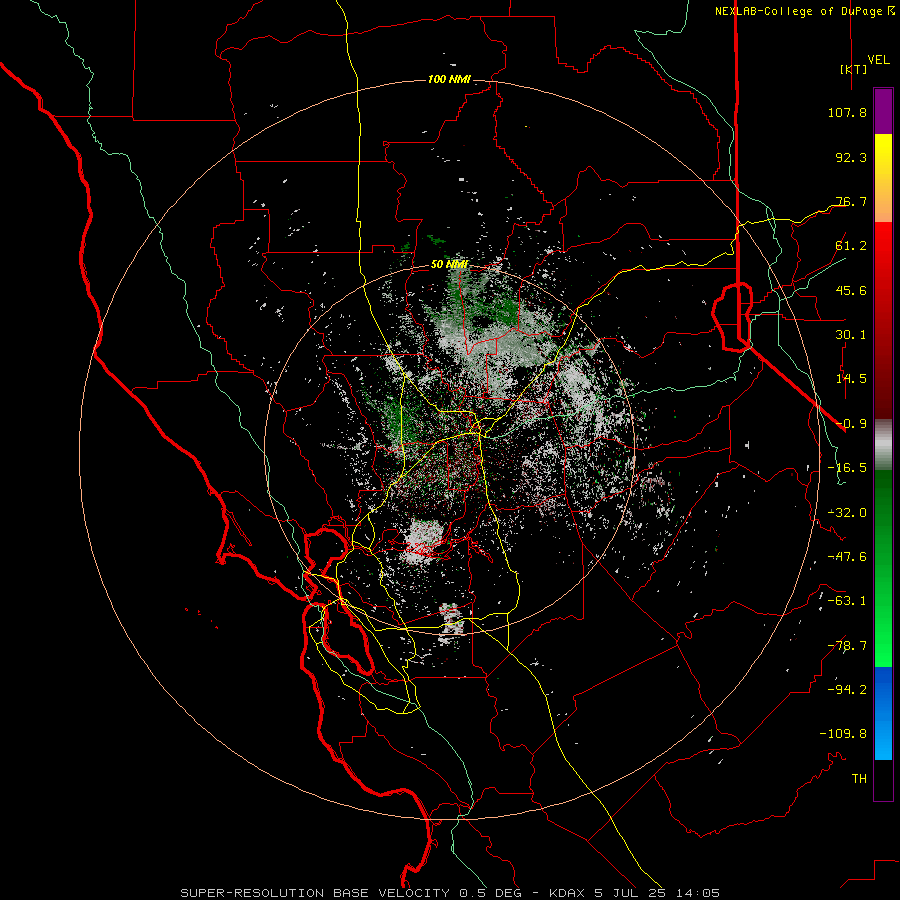Viewport: 900px width, 900px height.
Task: Click the [KT] units label
Action: [x=853, y=69]
